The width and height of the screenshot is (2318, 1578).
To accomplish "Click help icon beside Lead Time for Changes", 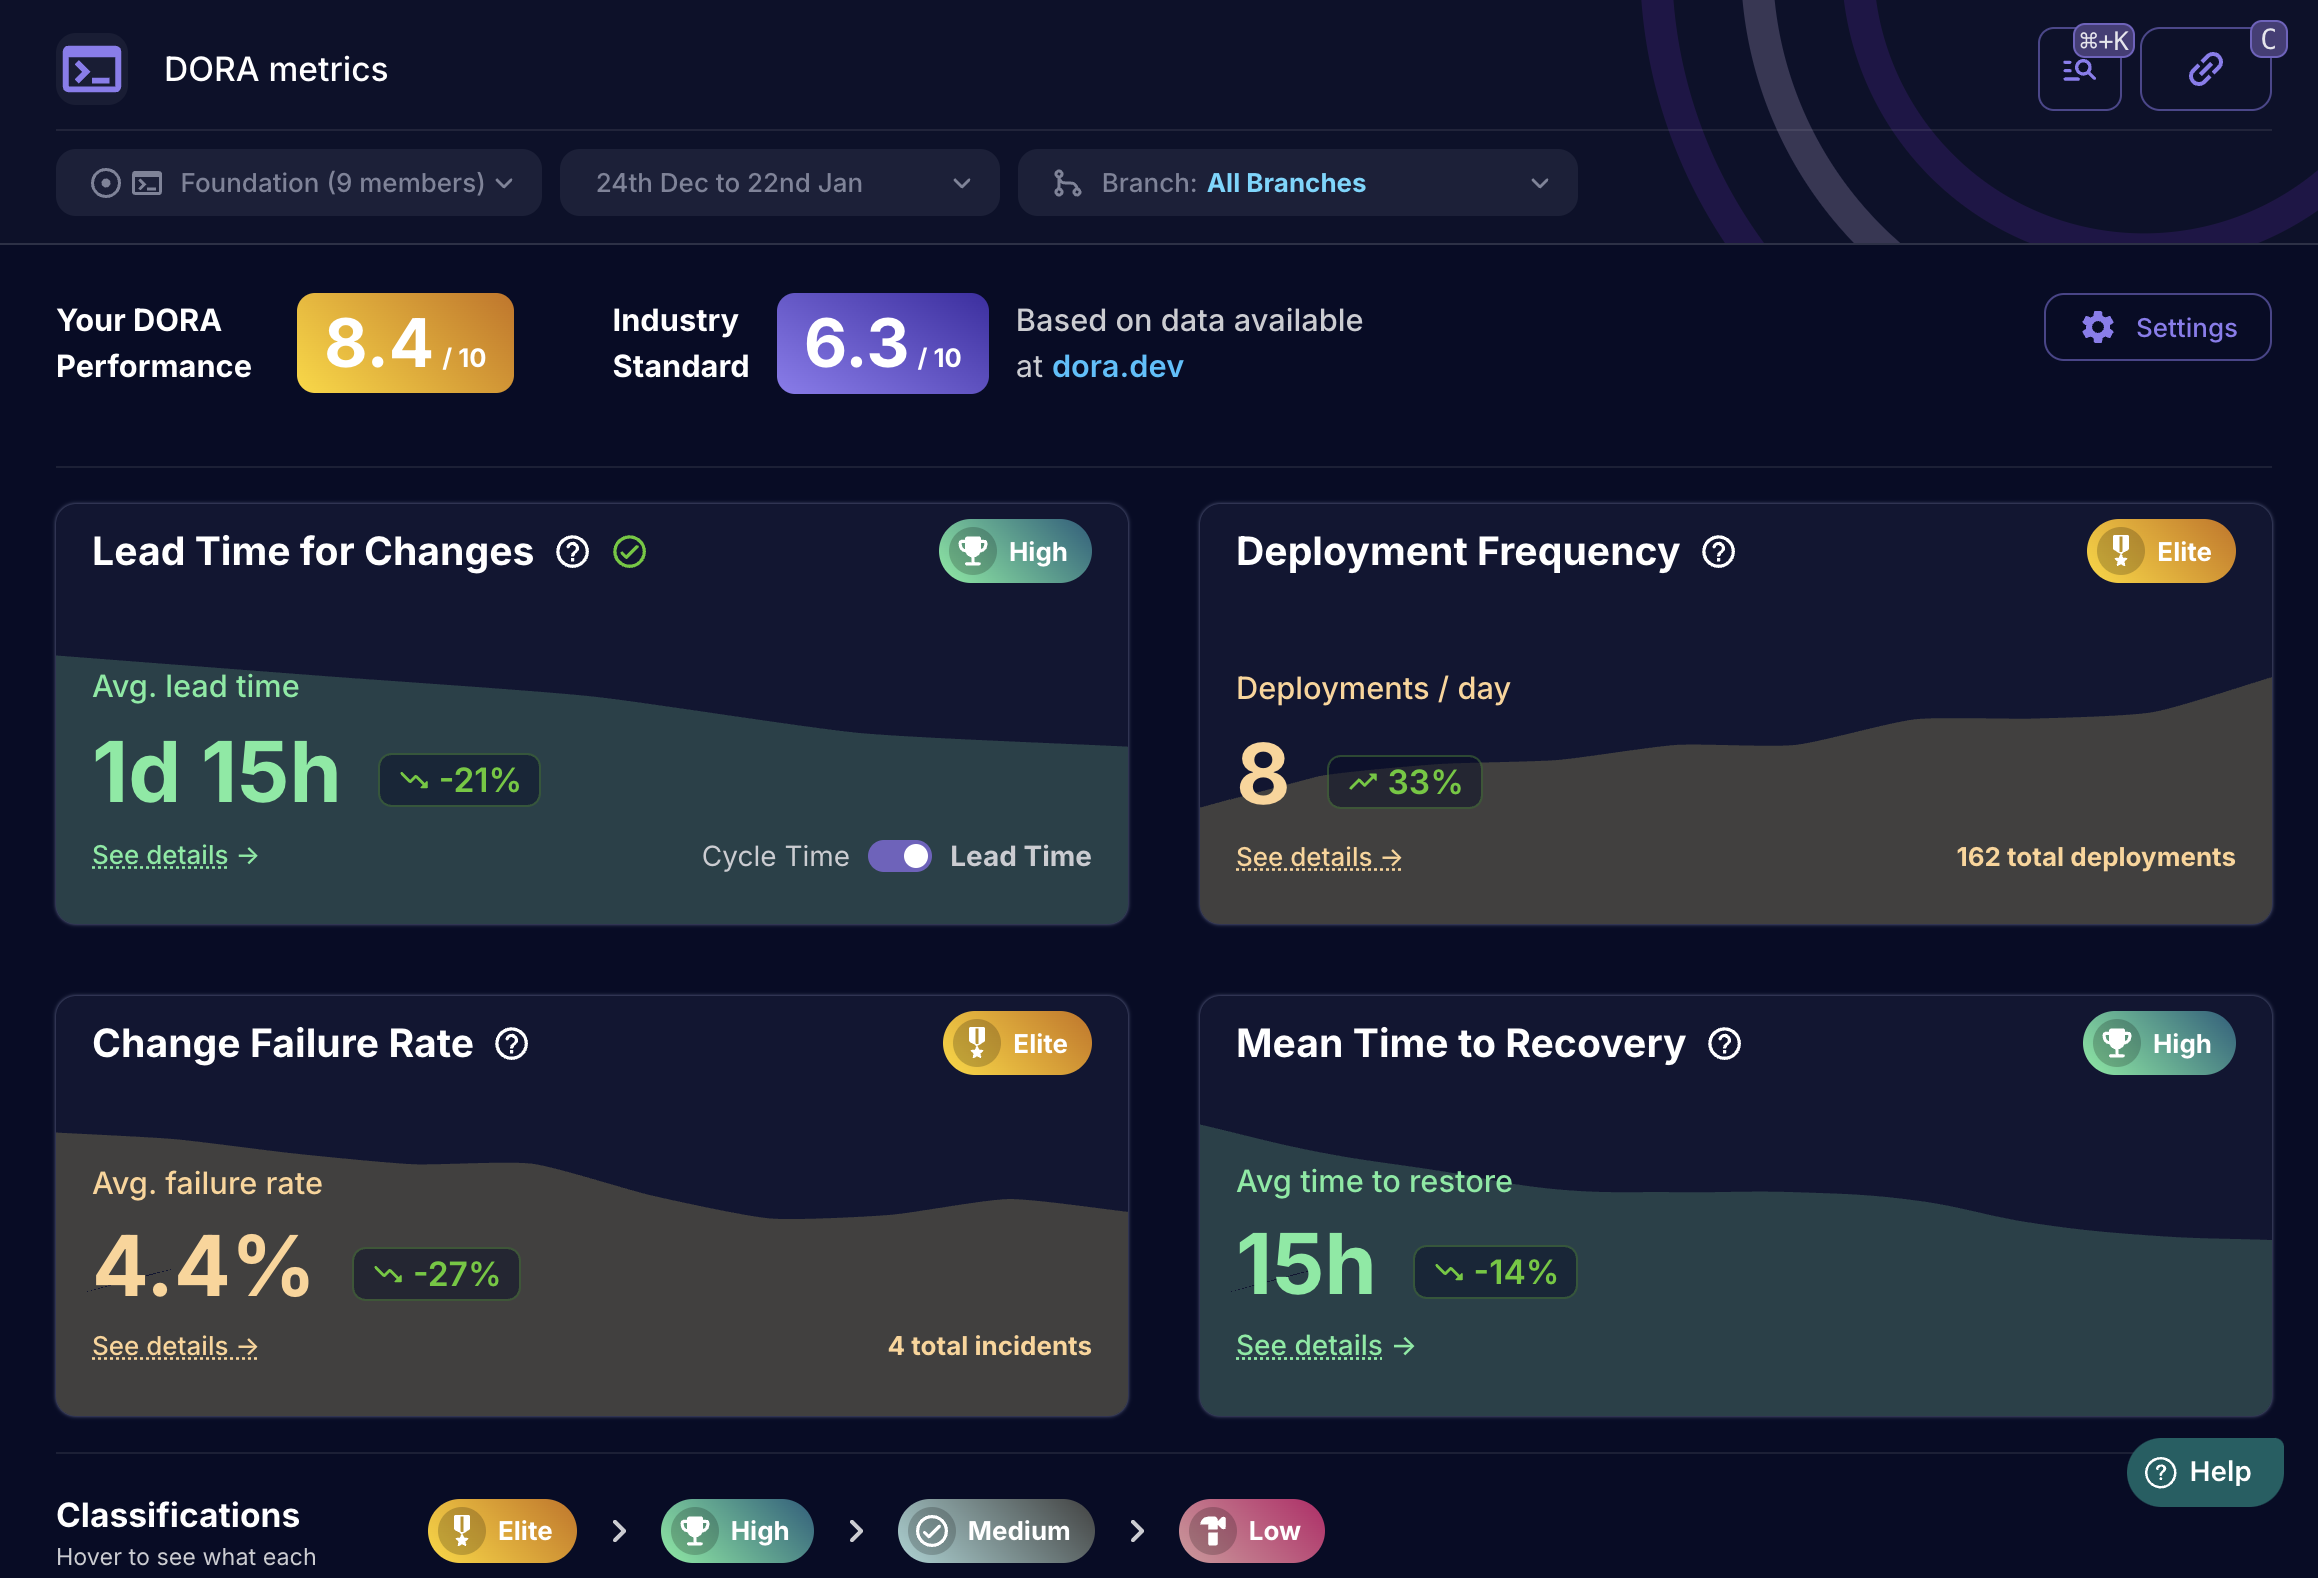I will click(x=573, y=552).
